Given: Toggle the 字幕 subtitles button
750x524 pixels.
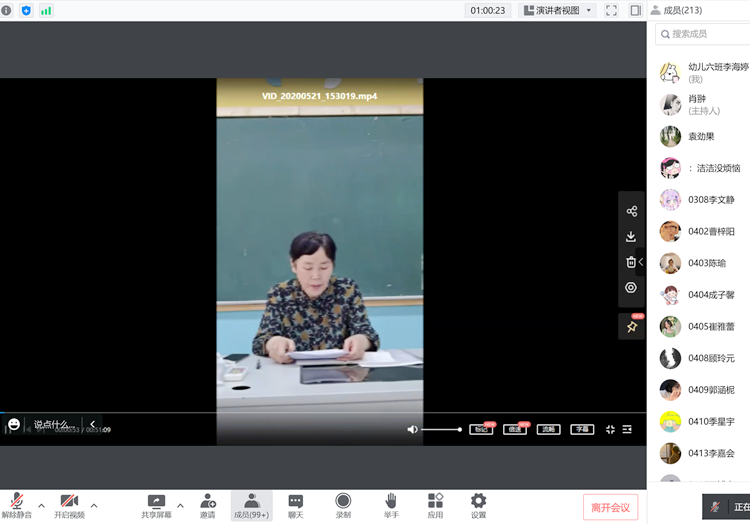Looking at the screenshot, I should 582,429.
